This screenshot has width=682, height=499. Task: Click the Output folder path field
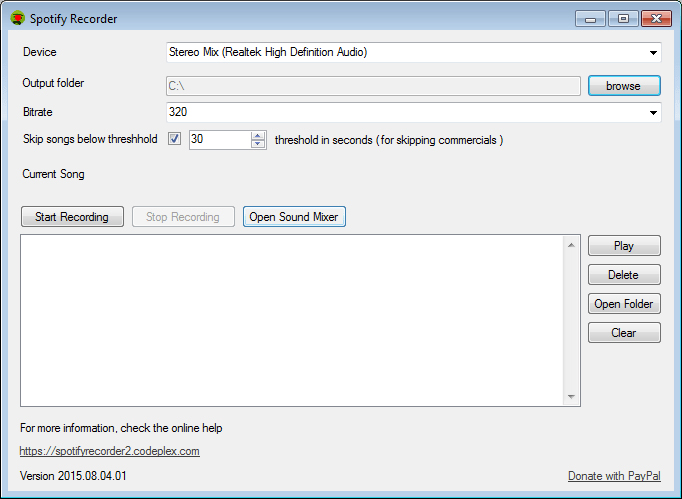point(373,86)
